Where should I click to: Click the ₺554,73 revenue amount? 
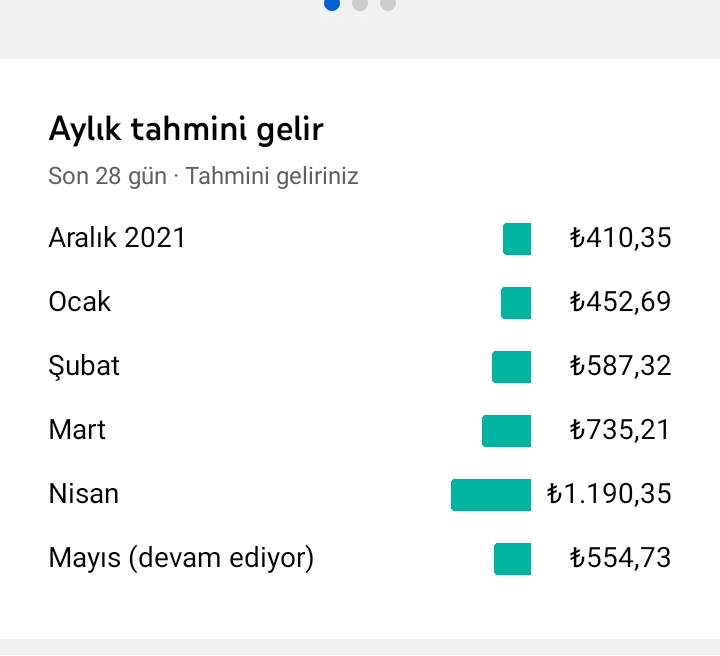coord(620,558)
